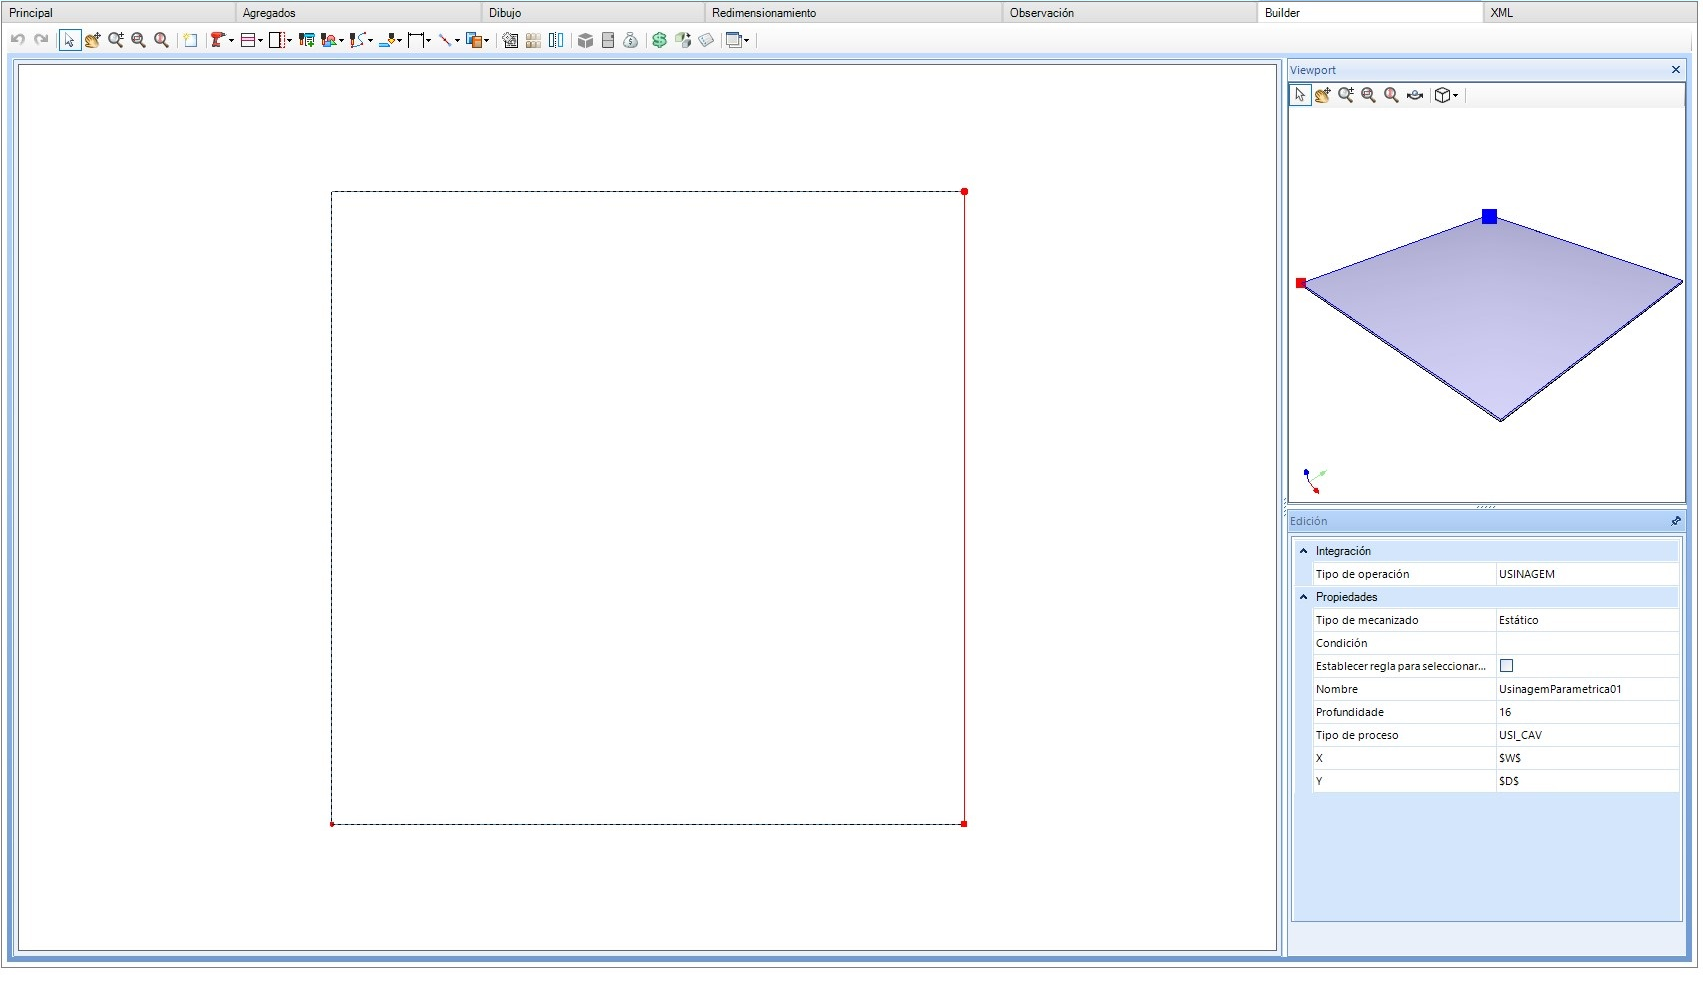Click the gray money bag icon

tap(631, 40)
